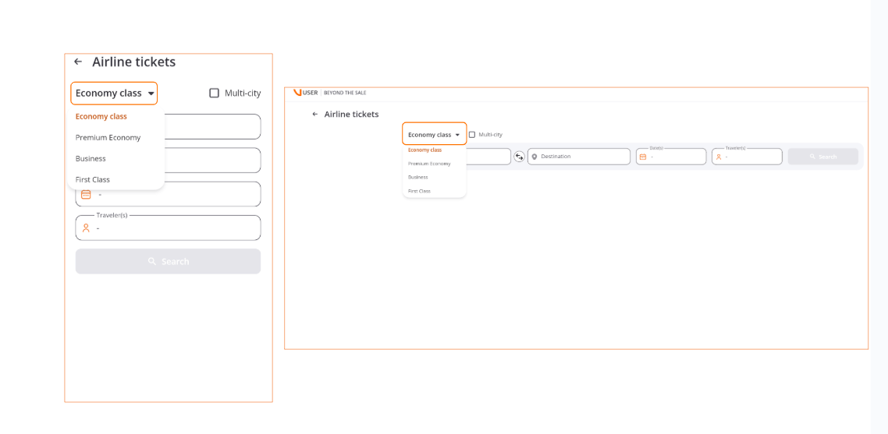The height and width of the screenshot is (434, 888).
Task: Click the person icon in desktop Traveler(s) field
Action: (719, 157)
